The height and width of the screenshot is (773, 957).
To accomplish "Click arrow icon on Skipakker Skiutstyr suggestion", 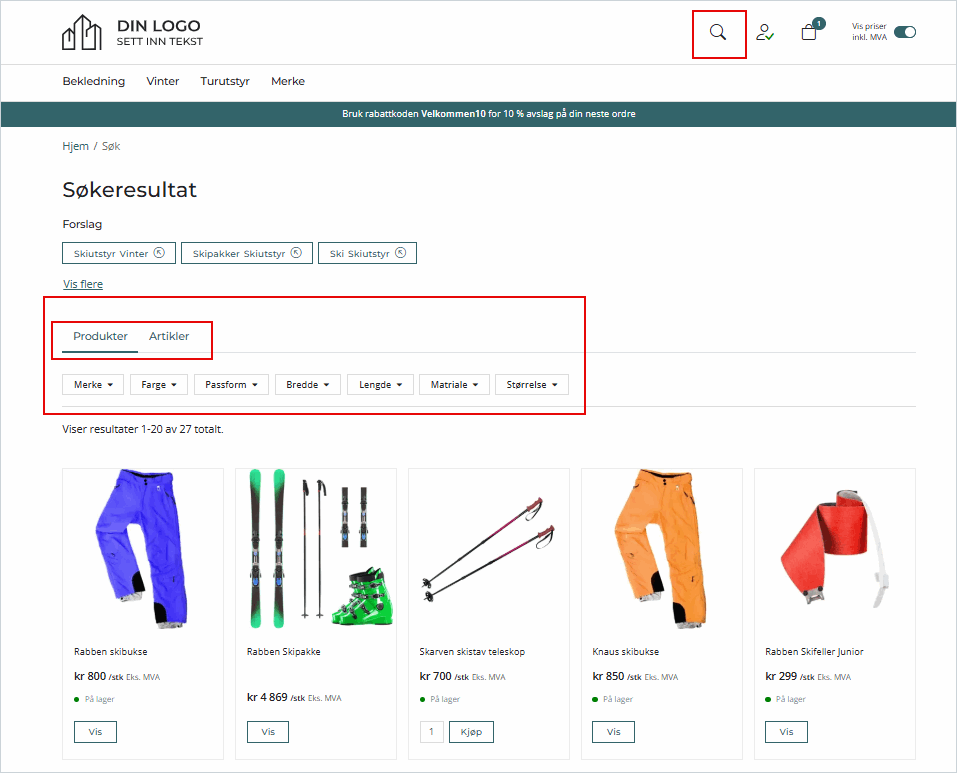I will pos(297,253).
